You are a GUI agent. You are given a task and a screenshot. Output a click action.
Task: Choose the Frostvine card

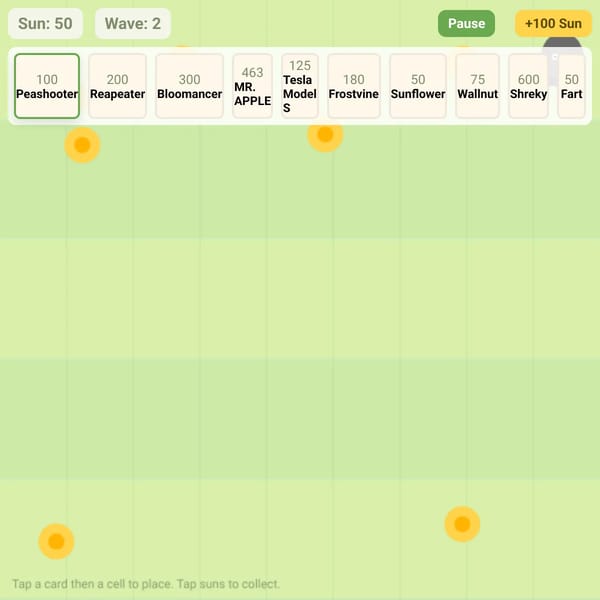click(354, 86)
